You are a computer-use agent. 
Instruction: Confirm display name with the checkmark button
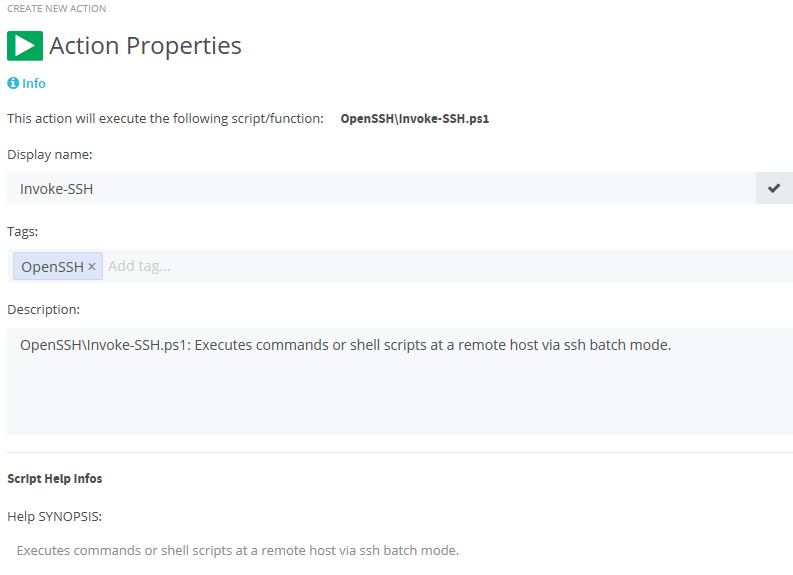774,188
